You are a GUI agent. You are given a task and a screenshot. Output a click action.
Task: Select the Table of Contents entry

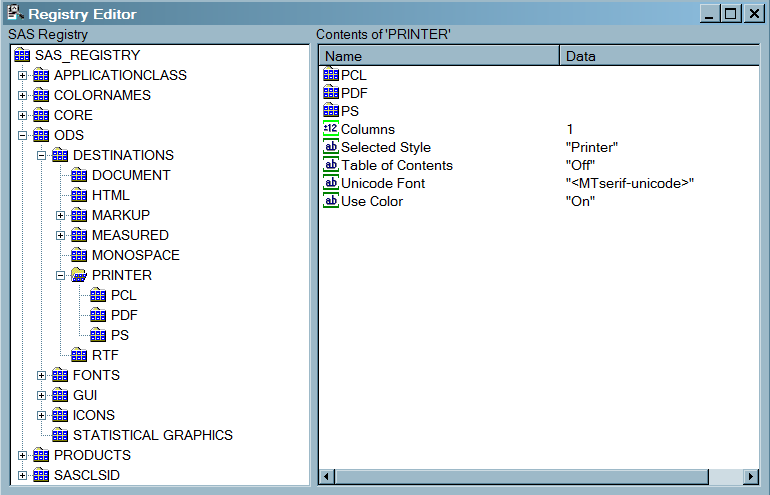tap(396, 165)
